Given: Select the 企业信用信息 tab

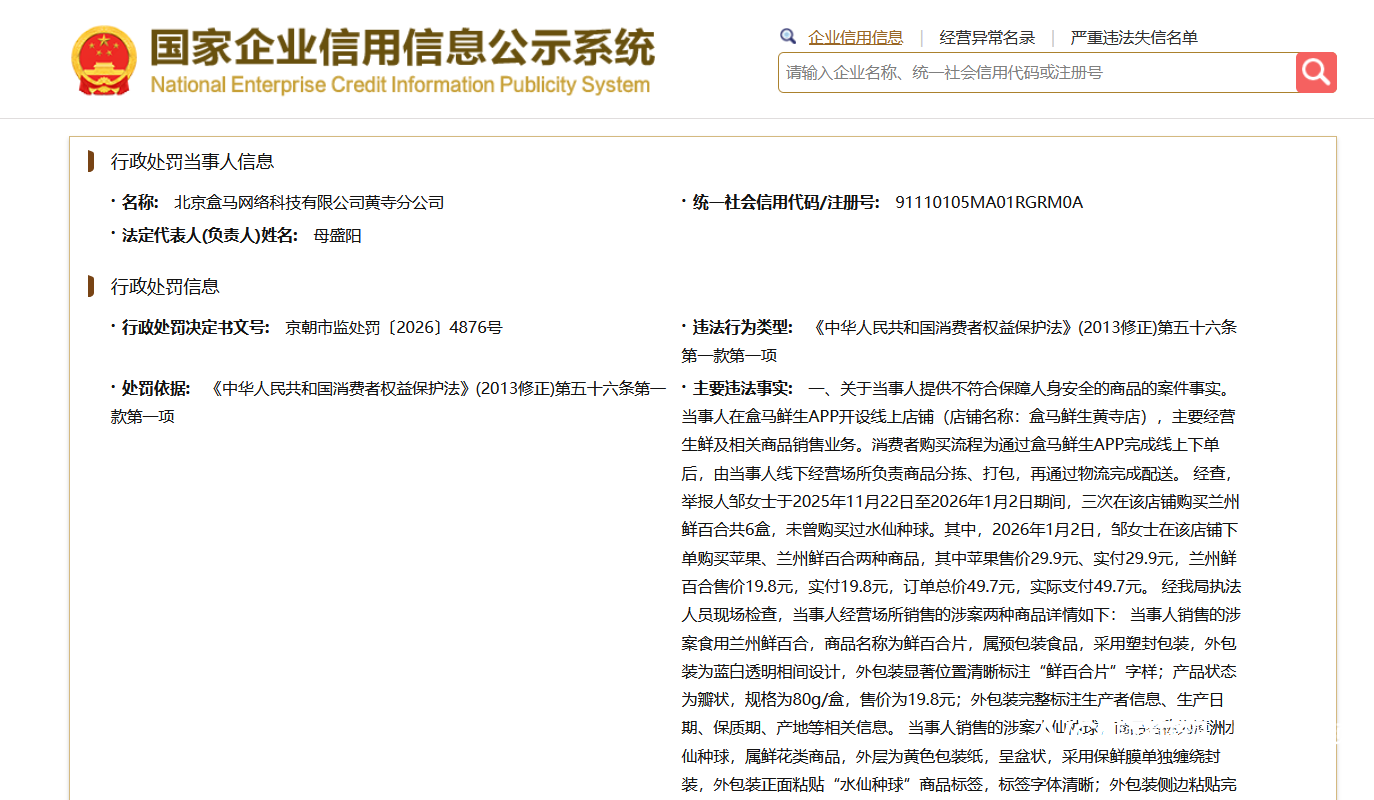Looking at the screenshot, I should pyautogui.click(x=855, y=38).
